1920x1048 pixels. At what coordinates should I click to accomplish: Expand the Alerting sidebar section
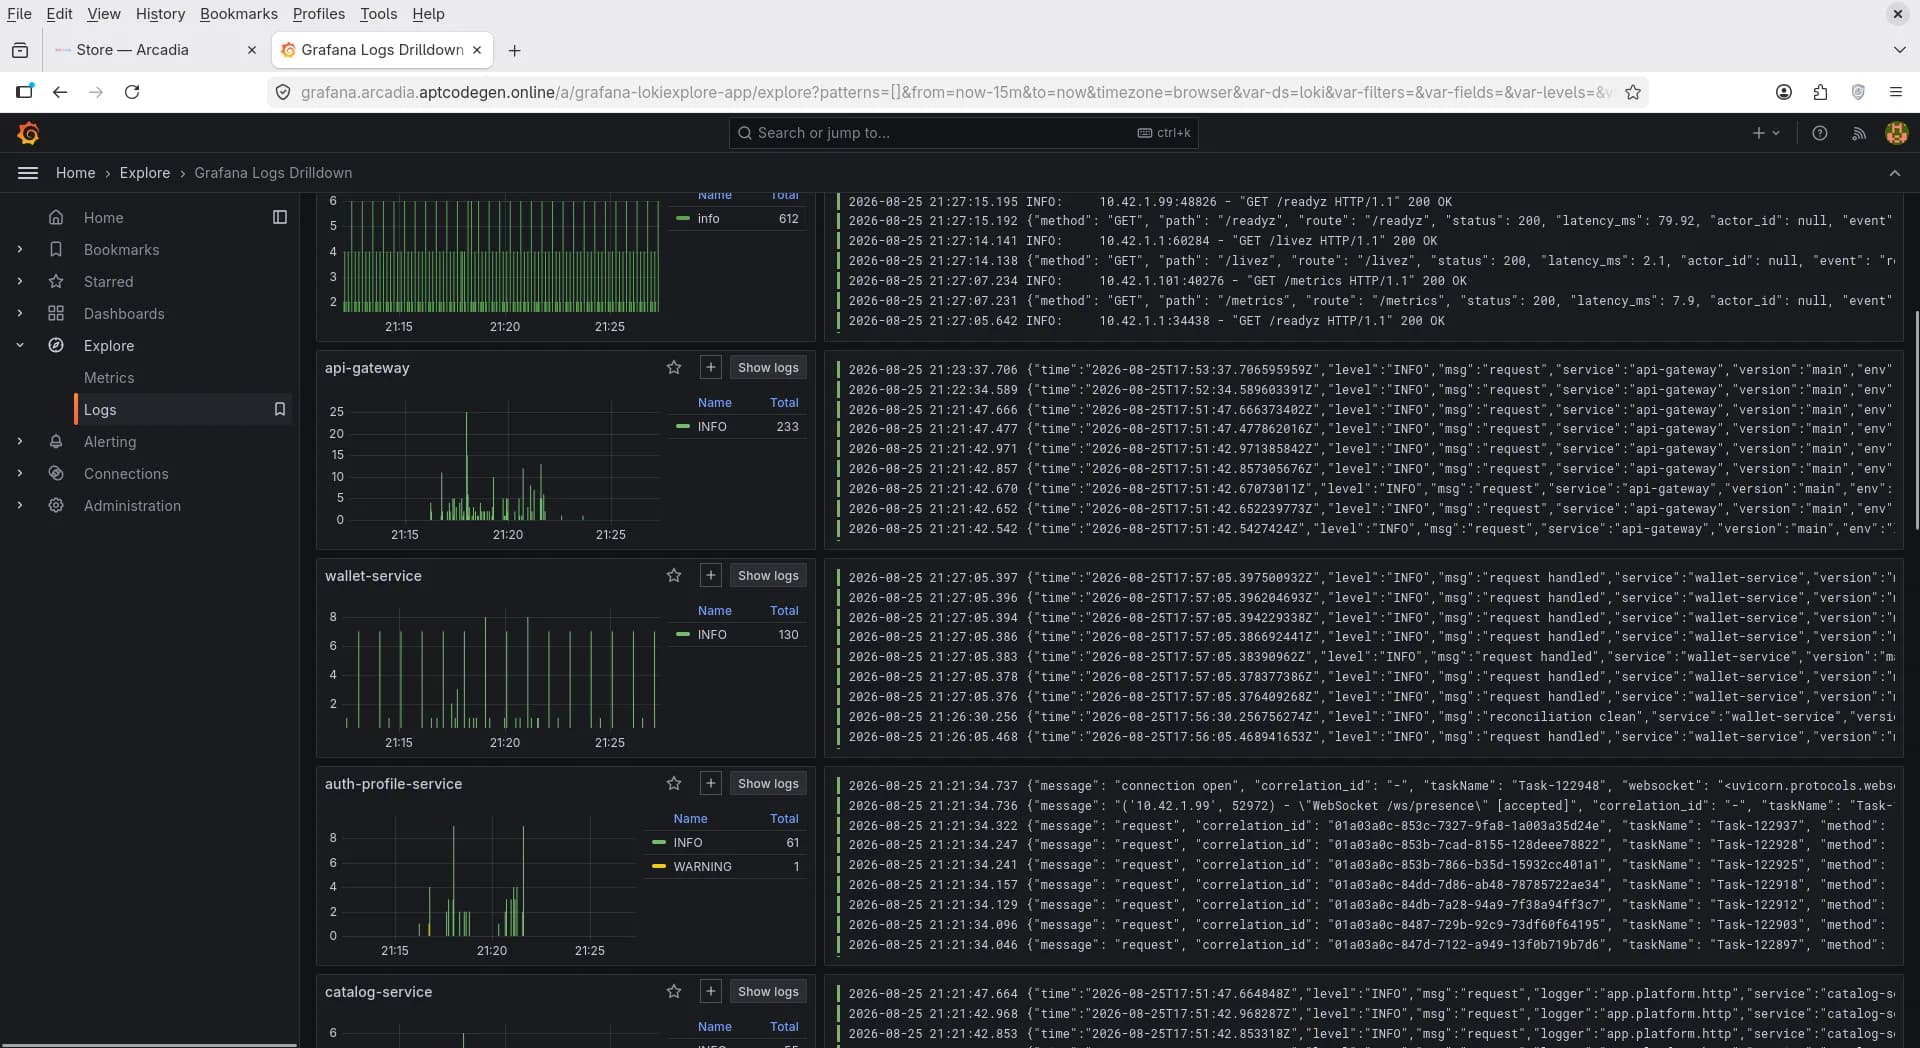coord(20,442)
